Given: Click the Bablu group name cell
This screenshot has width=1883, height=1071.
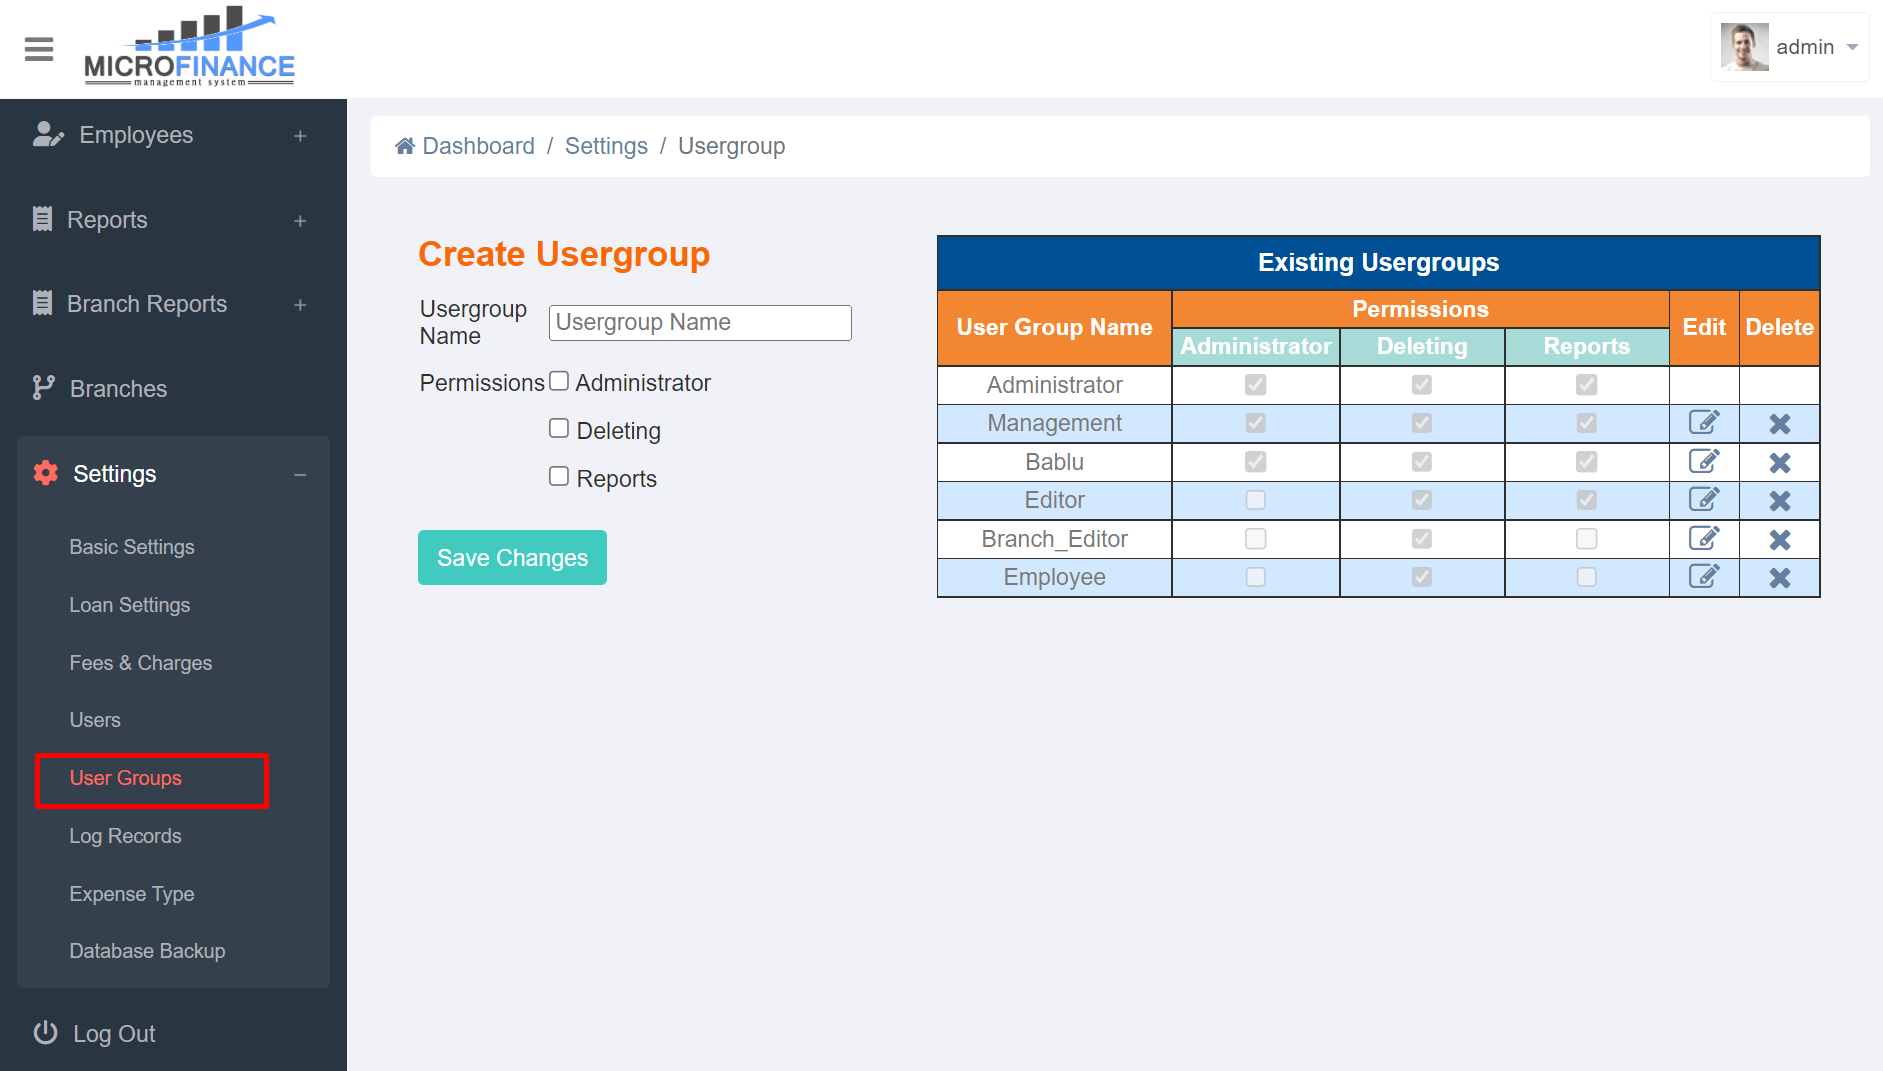Looking at the screenshot, I should (1055, 462).
